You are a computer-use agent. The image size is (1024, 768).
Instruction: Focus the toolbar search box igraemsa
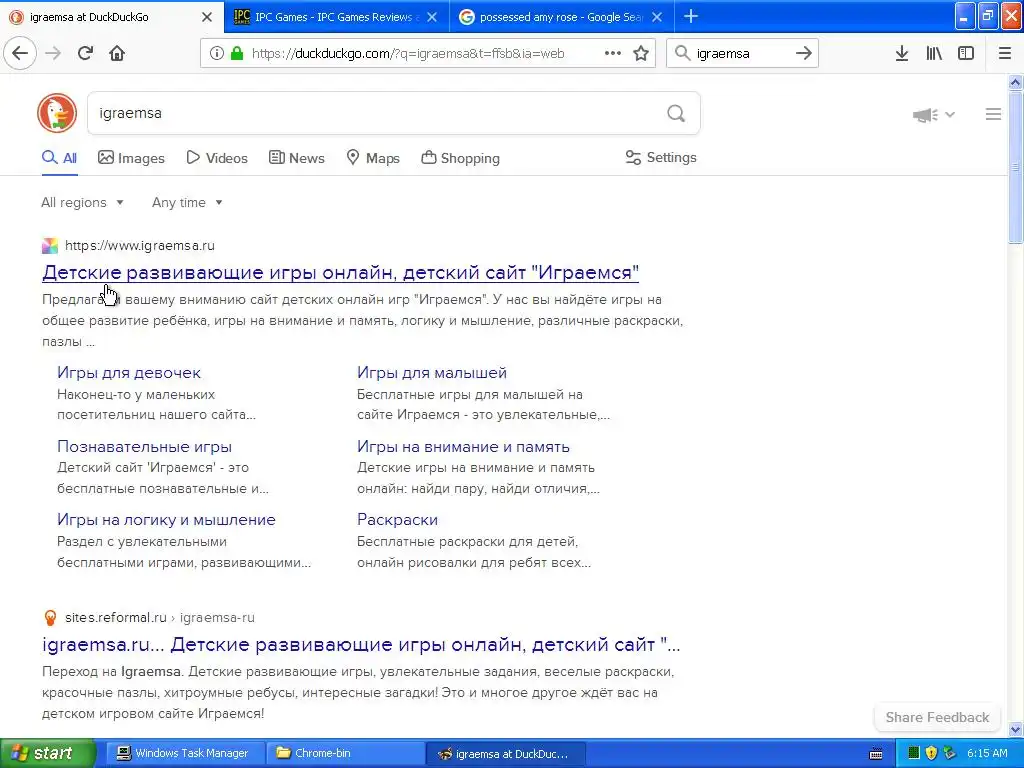[742, 54]
